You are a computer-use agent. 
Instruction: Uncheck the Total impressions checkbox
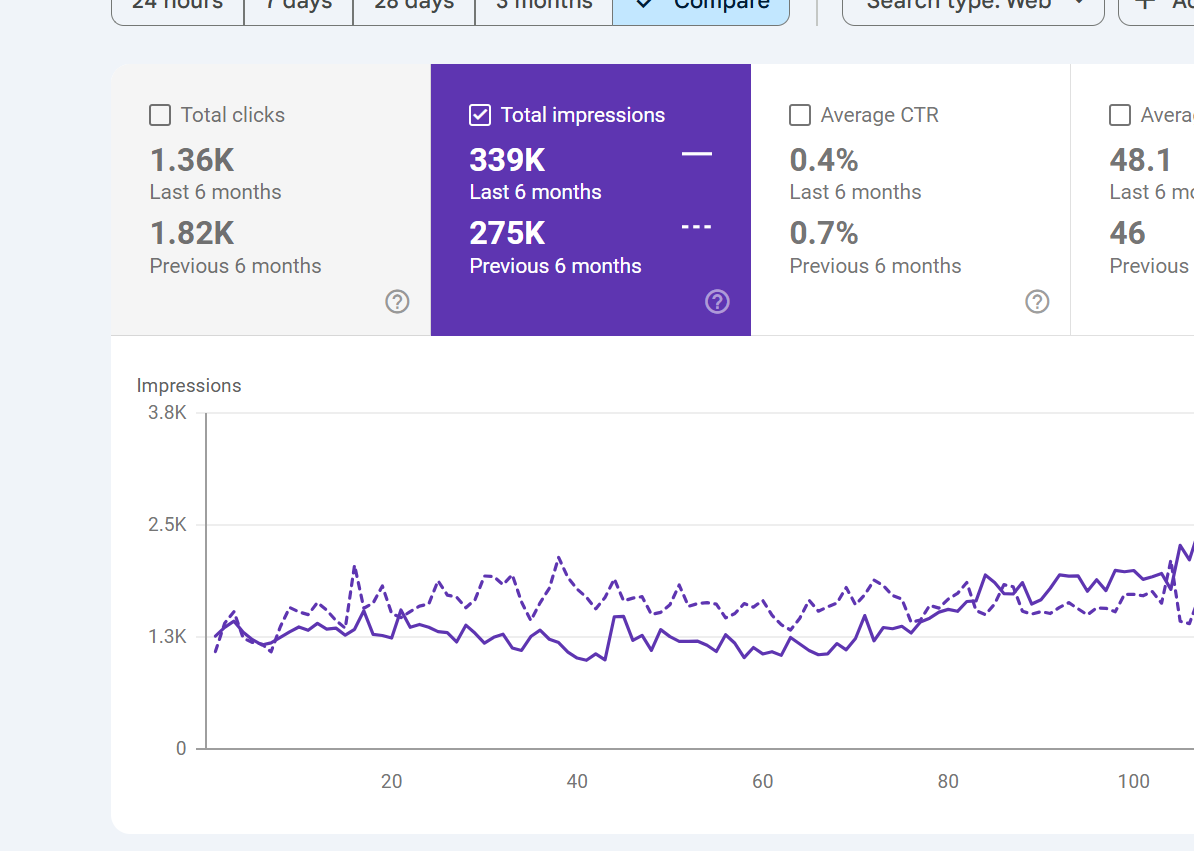[x=480, y=115]
